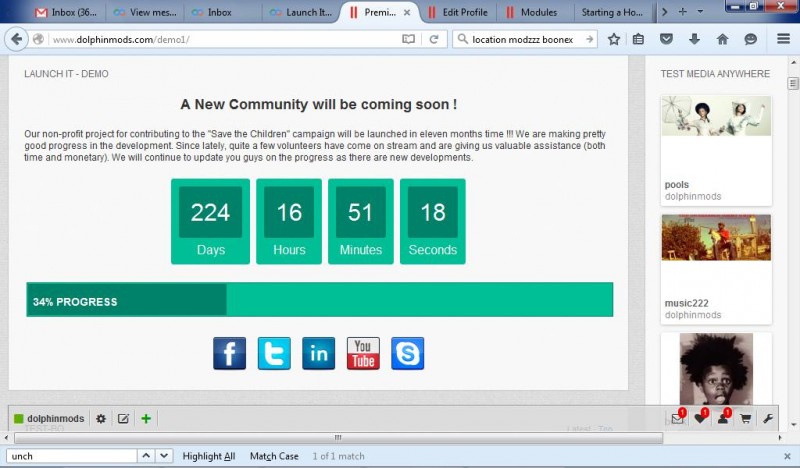The width and height of the screenshot is (800, 468).
Task: Switch to Launch It... tab
Action: click(301, 12)
